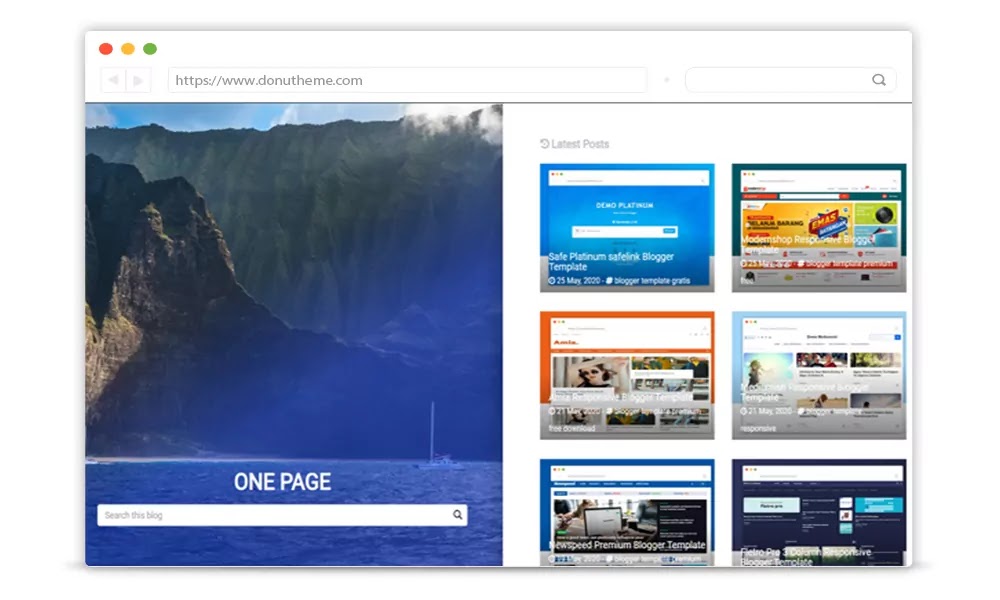This screenshot has width=1000, height=600.
Task: Click the 25 May, 2020 date on Safe Platinum
Action: coord(578,281)
